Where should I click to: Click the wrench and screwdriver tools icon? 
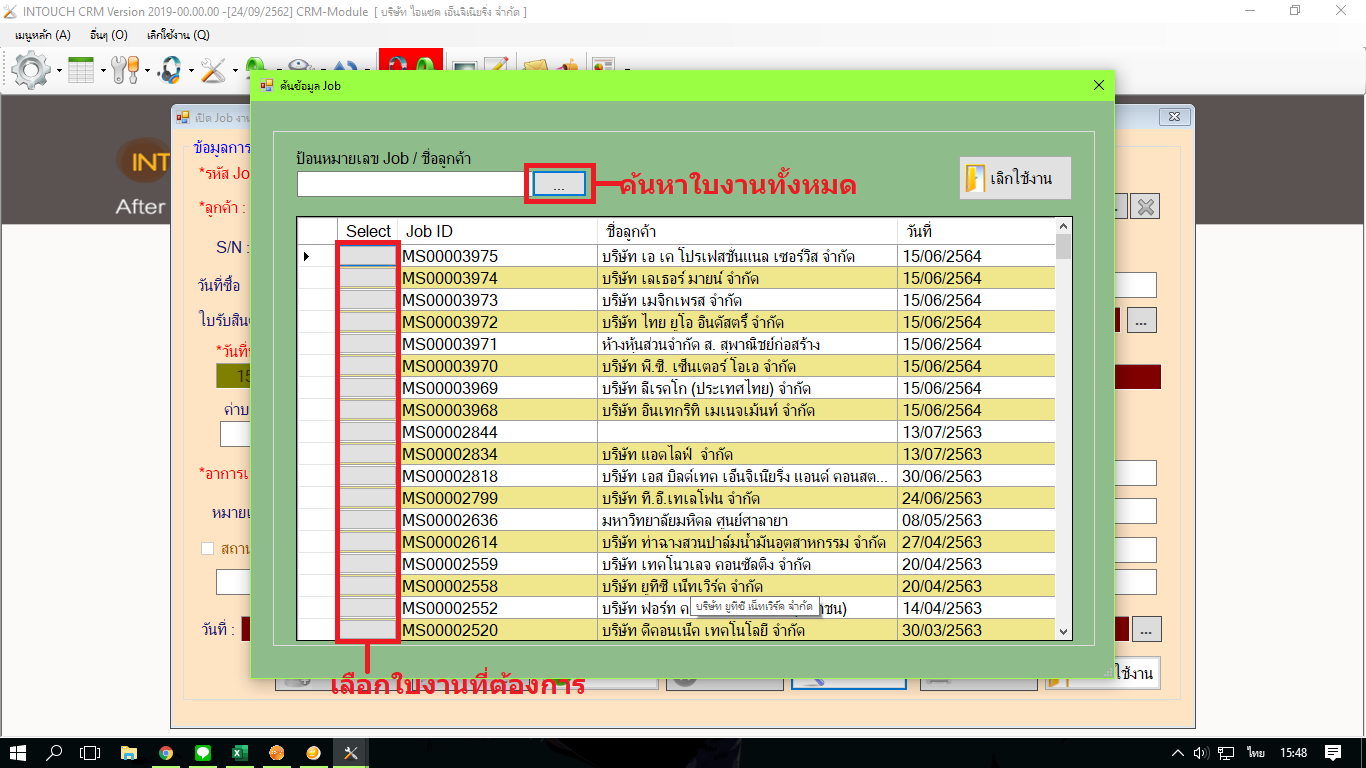tap(125, 70)
